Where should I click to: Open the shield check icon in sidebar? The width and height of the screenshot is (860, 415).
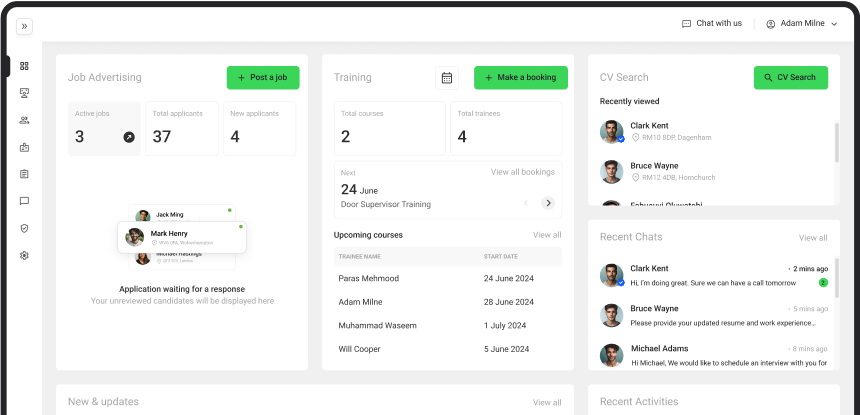coord(24,228)
